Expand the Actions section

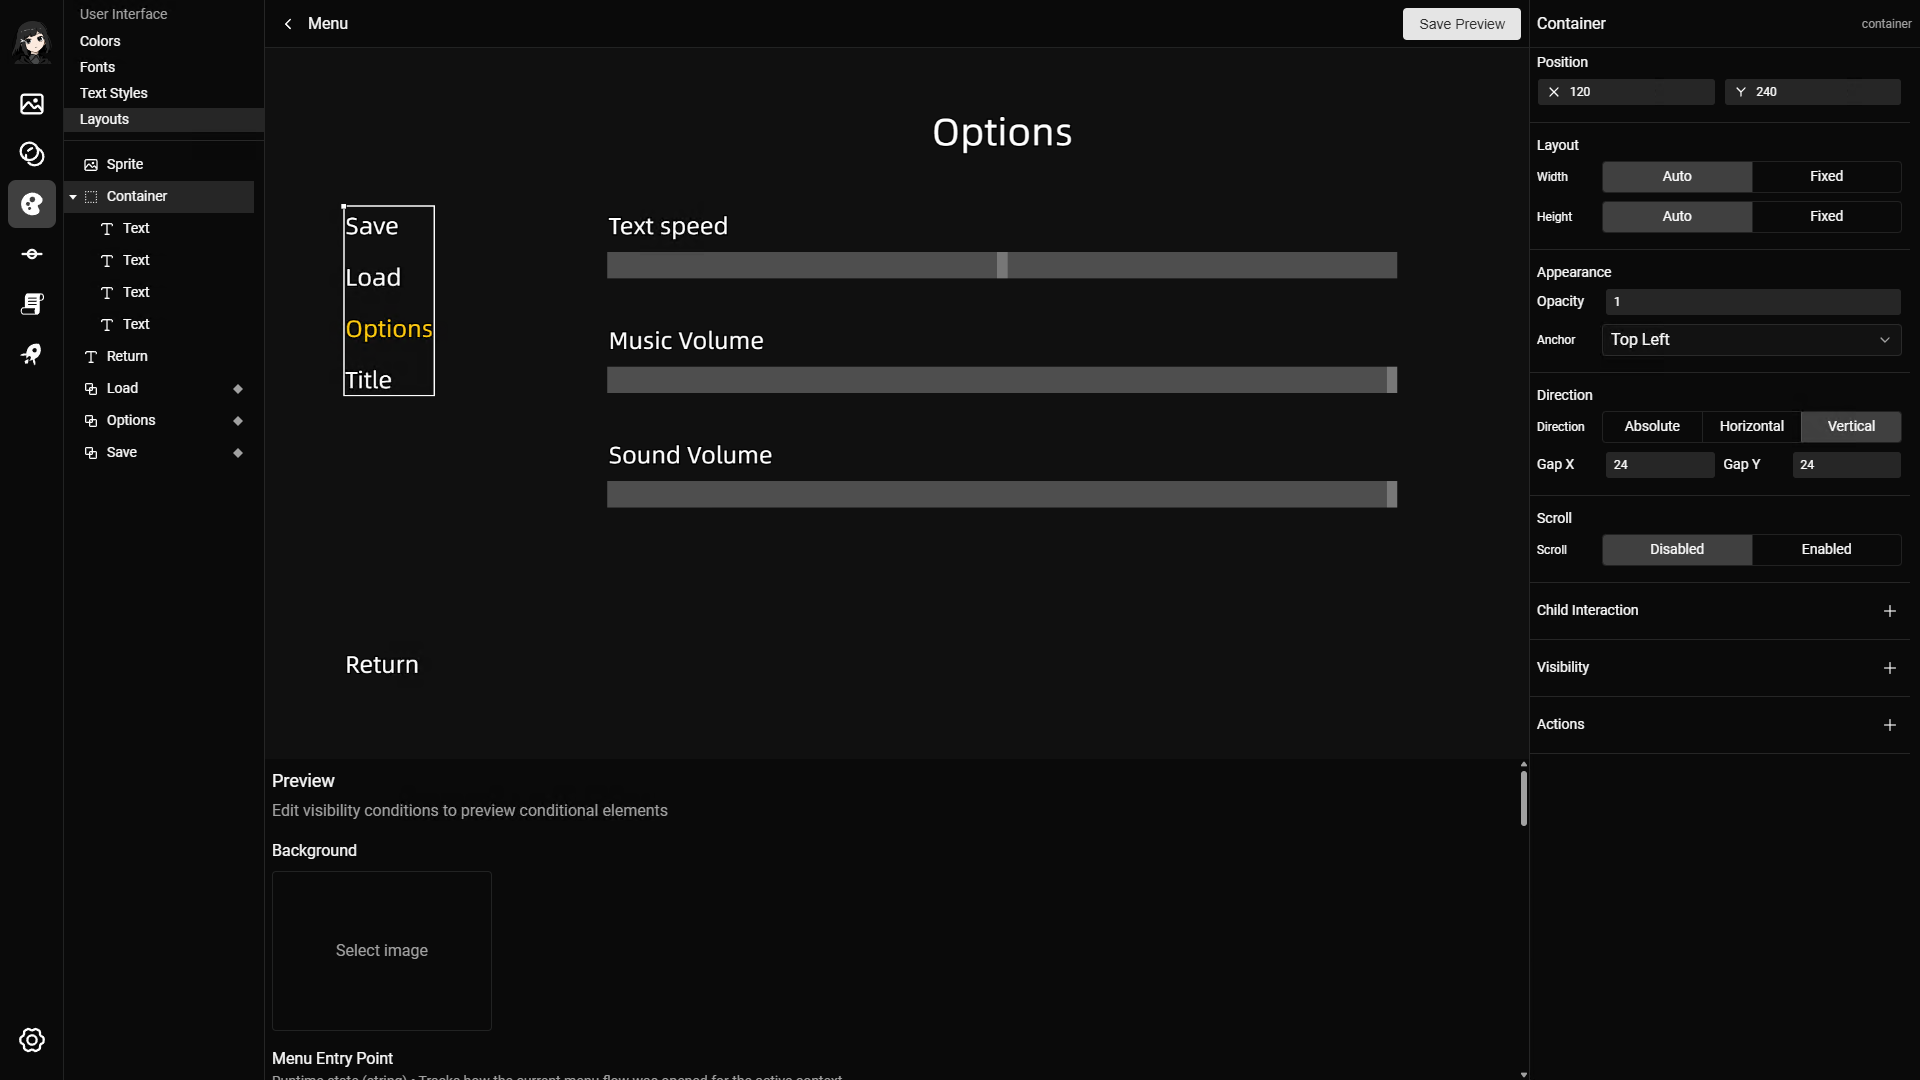(1890, 725)
